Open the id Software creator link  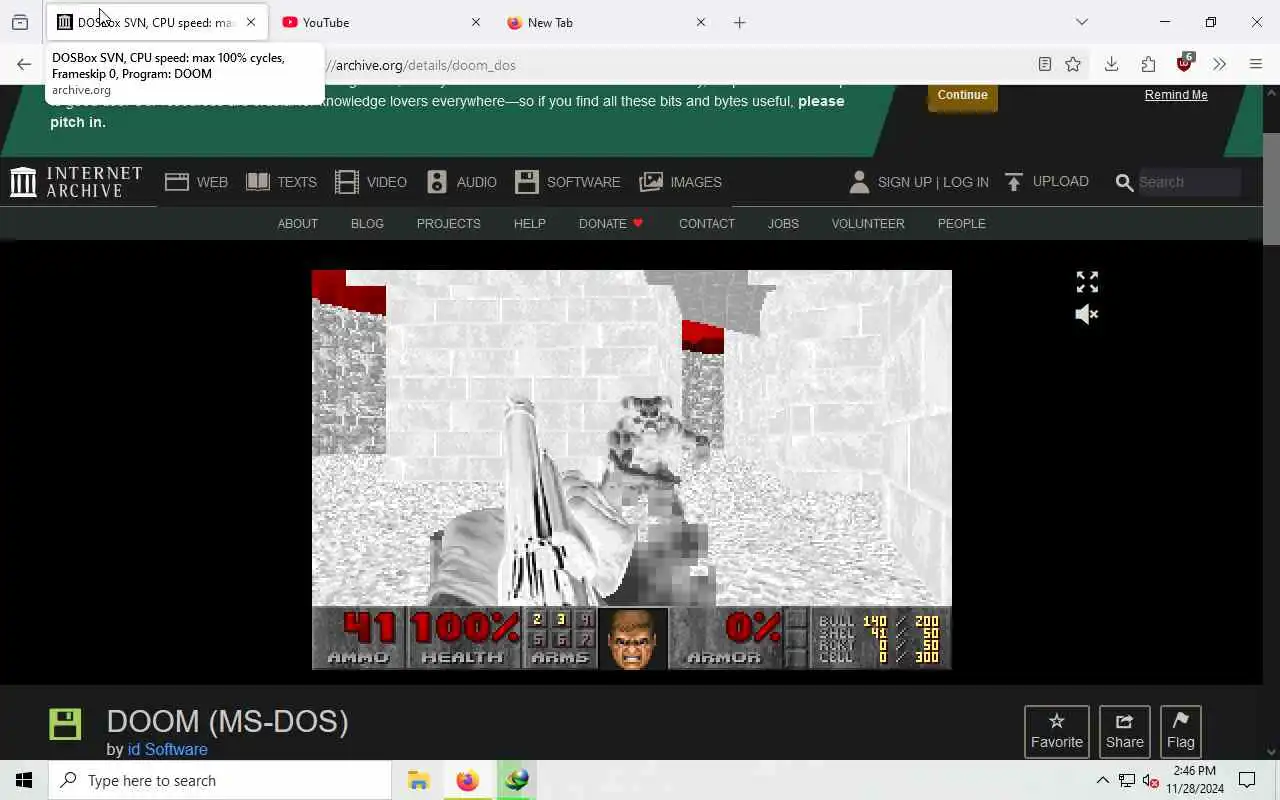168,749
